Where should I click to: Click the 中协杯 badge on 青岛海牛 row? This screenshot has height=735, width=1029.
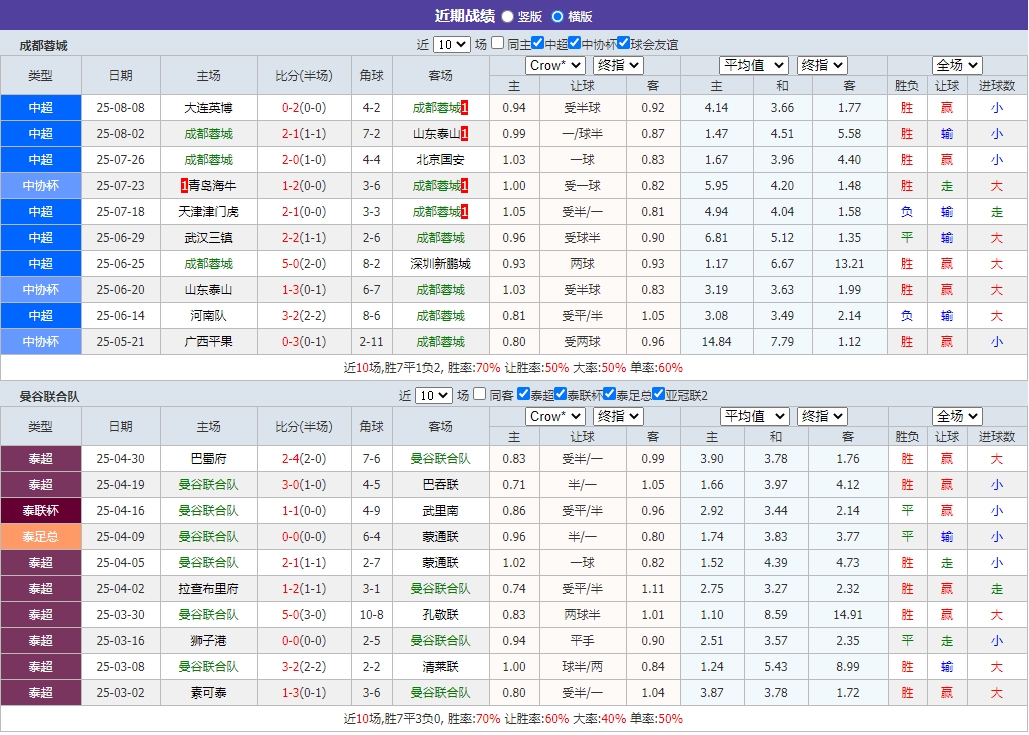tap(40, 186)
